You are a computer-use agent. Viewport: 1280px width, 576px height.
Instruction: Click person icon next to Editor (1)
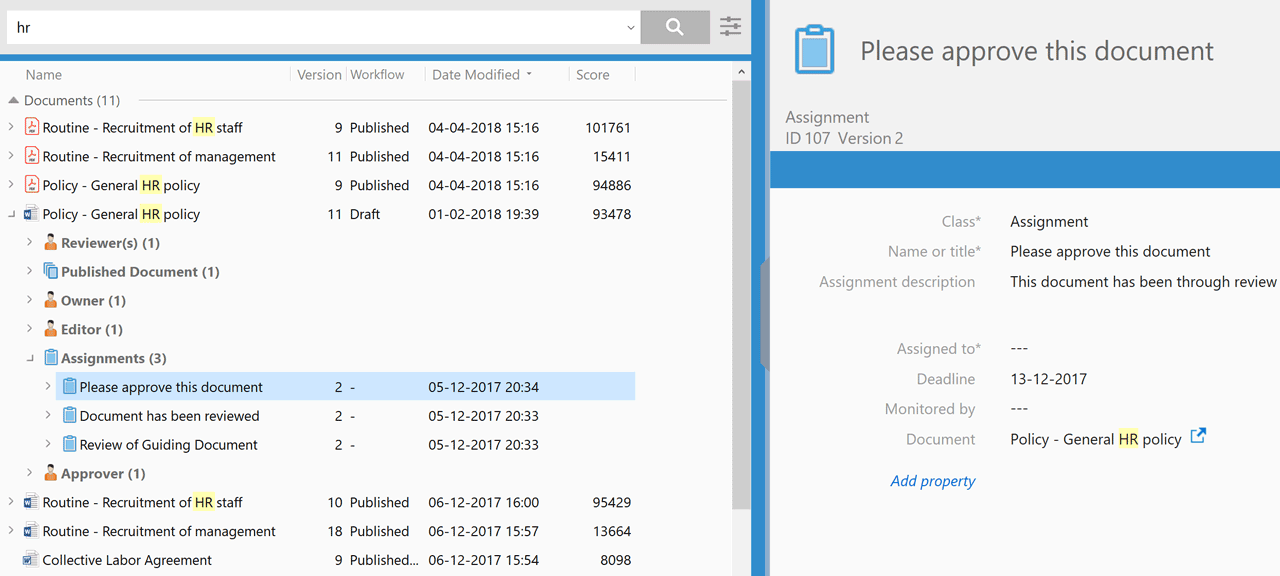50,329
